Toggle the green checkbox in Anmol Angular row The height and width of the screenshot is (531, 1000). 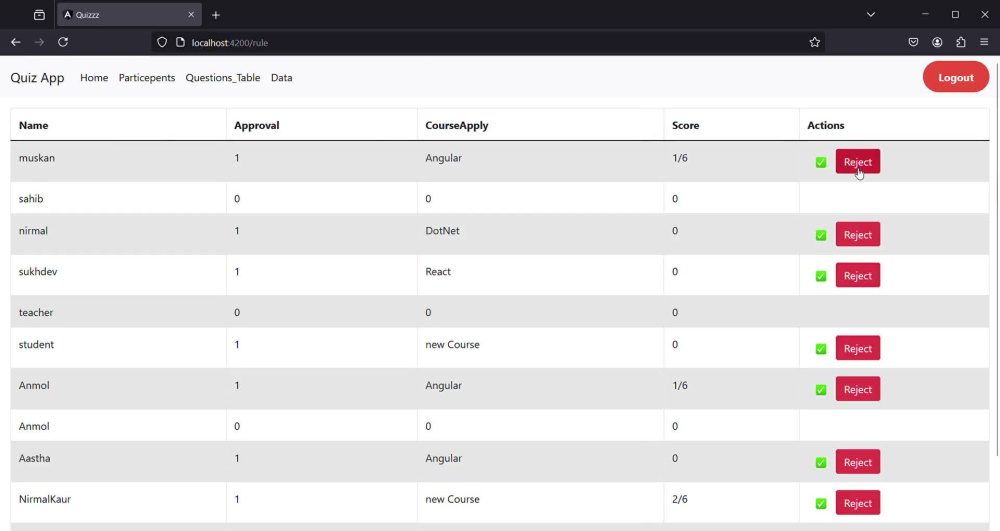[821, 389]
